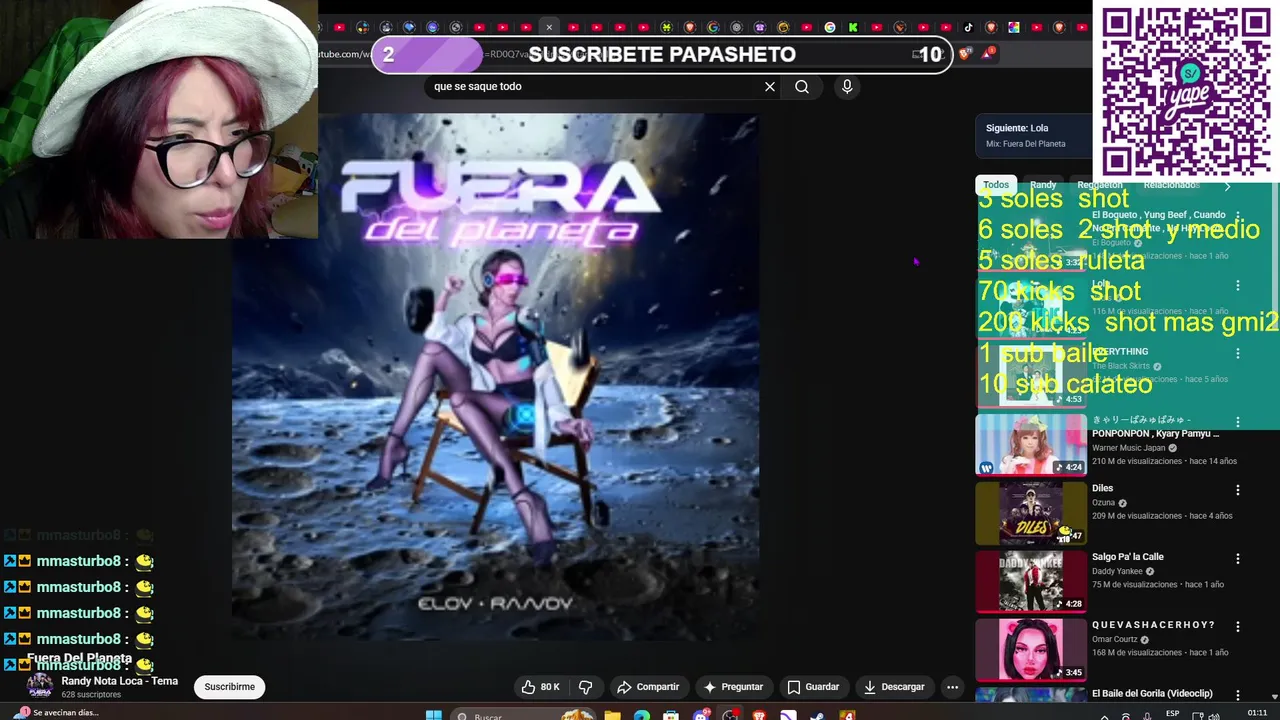Open the PONPONPON video thumbnail
Image resolution: width=1280 pixels, height=720 pixels.
[1031, 445]
